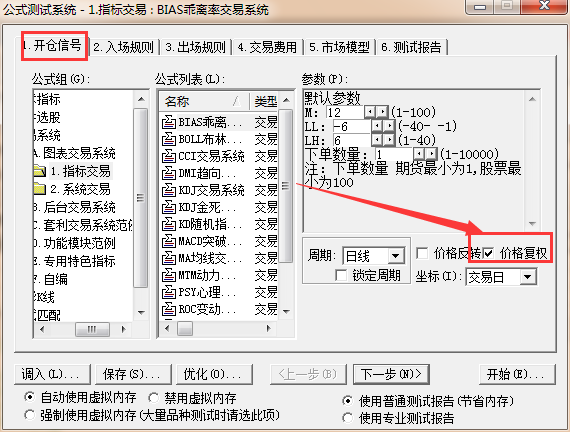
Task: Click the KDJ交易系统 formula icon
Action: [x=169, y=190]
